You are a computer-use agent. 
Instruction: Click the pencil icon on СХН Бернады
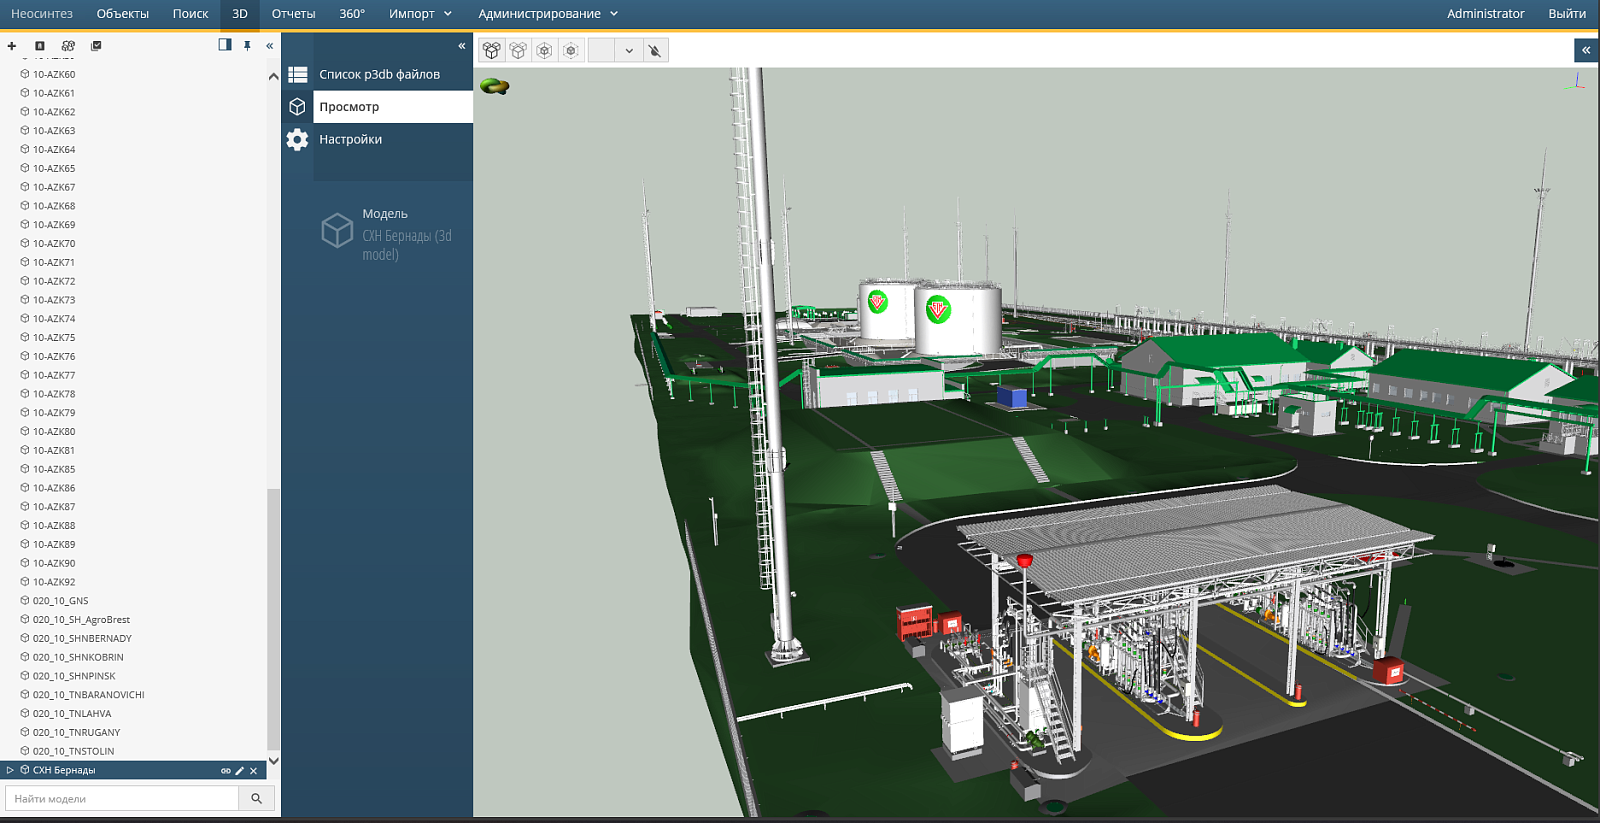click(x=240, y=771)
